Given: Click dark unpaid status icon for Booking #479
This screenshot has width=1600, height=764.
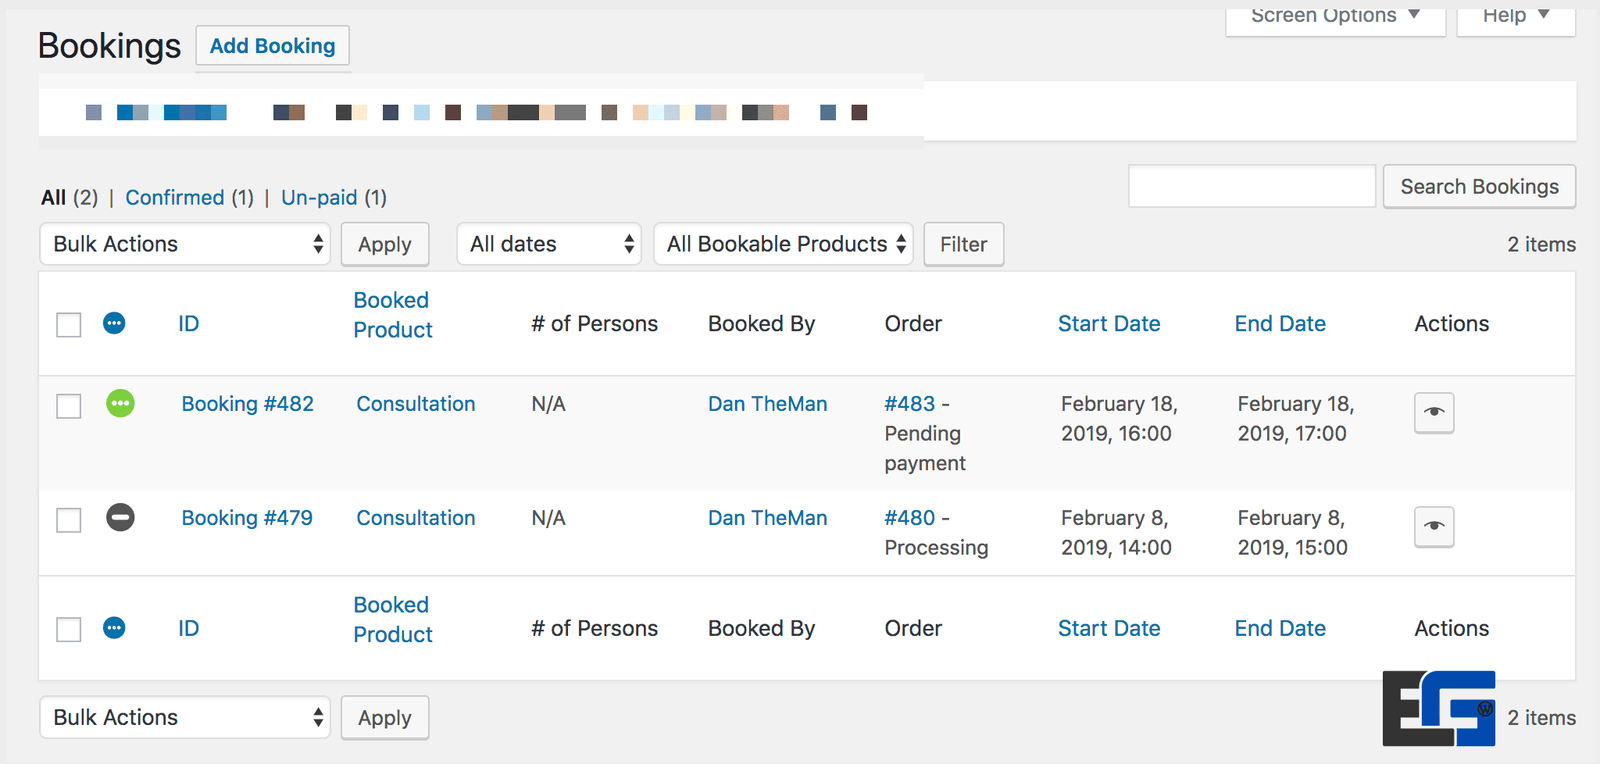Looking at the screenshot, I should click(120, 517).
